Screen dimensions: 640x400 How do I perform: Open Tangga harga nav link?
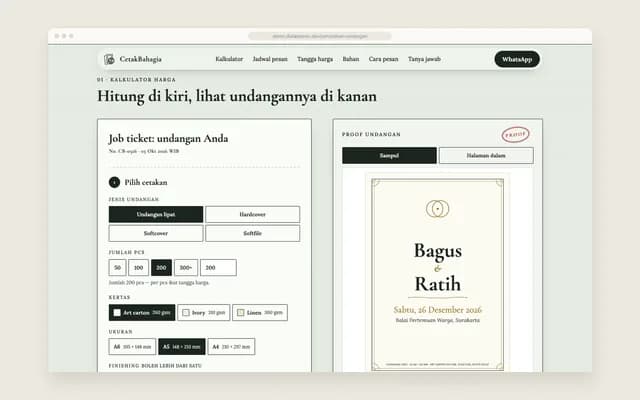point(315,59)
